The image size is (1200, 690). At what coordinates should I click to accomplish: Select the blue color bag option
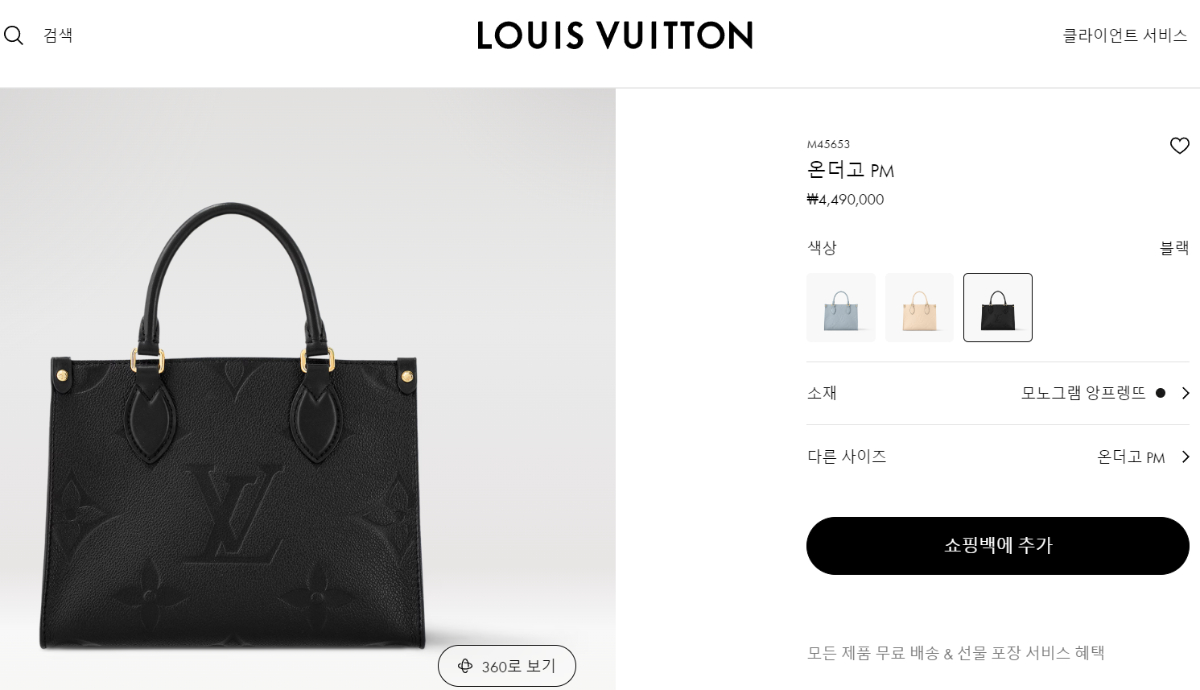click(x=841, y=308)
